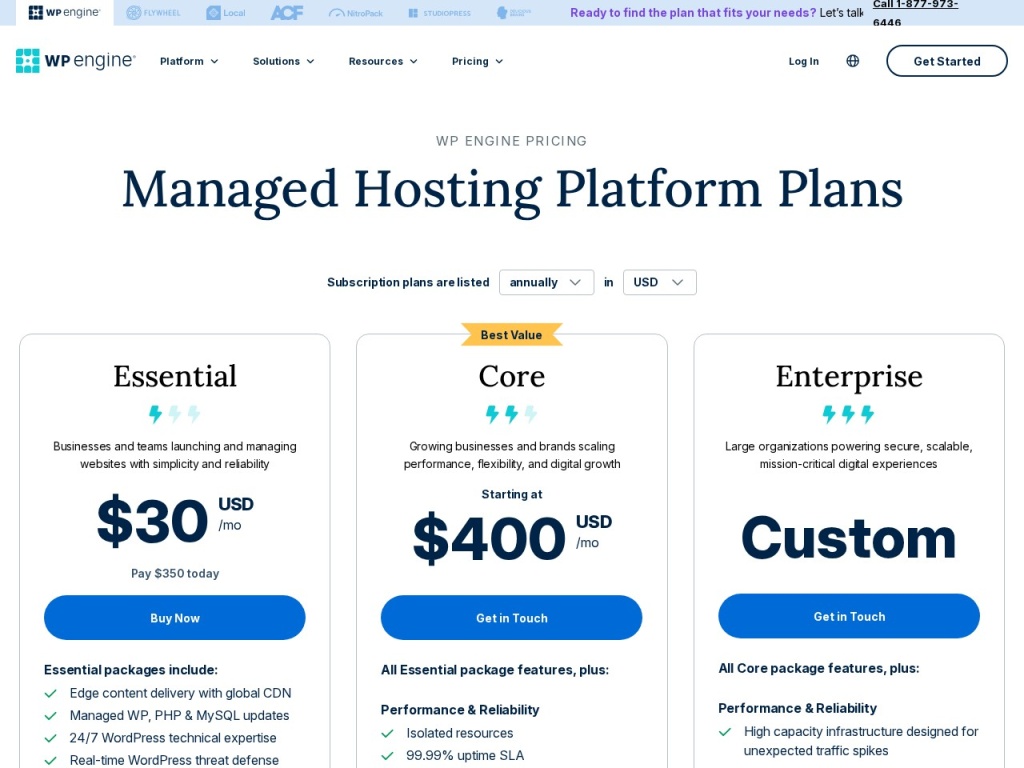Click 'Essential packages include:' heading
The width and height of the screenshot is (1024, 768).
[x=131, y=669]
